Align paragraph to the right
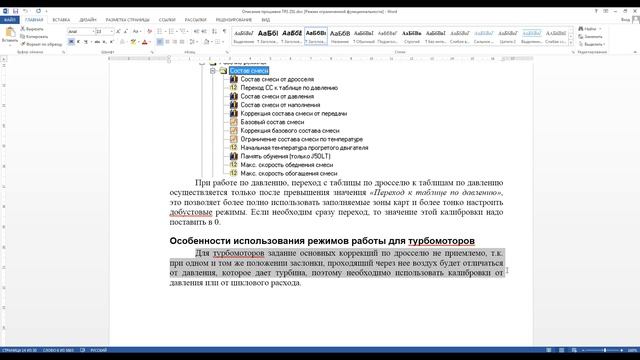This screenshot has width=640, height=360. coord(175,42)
